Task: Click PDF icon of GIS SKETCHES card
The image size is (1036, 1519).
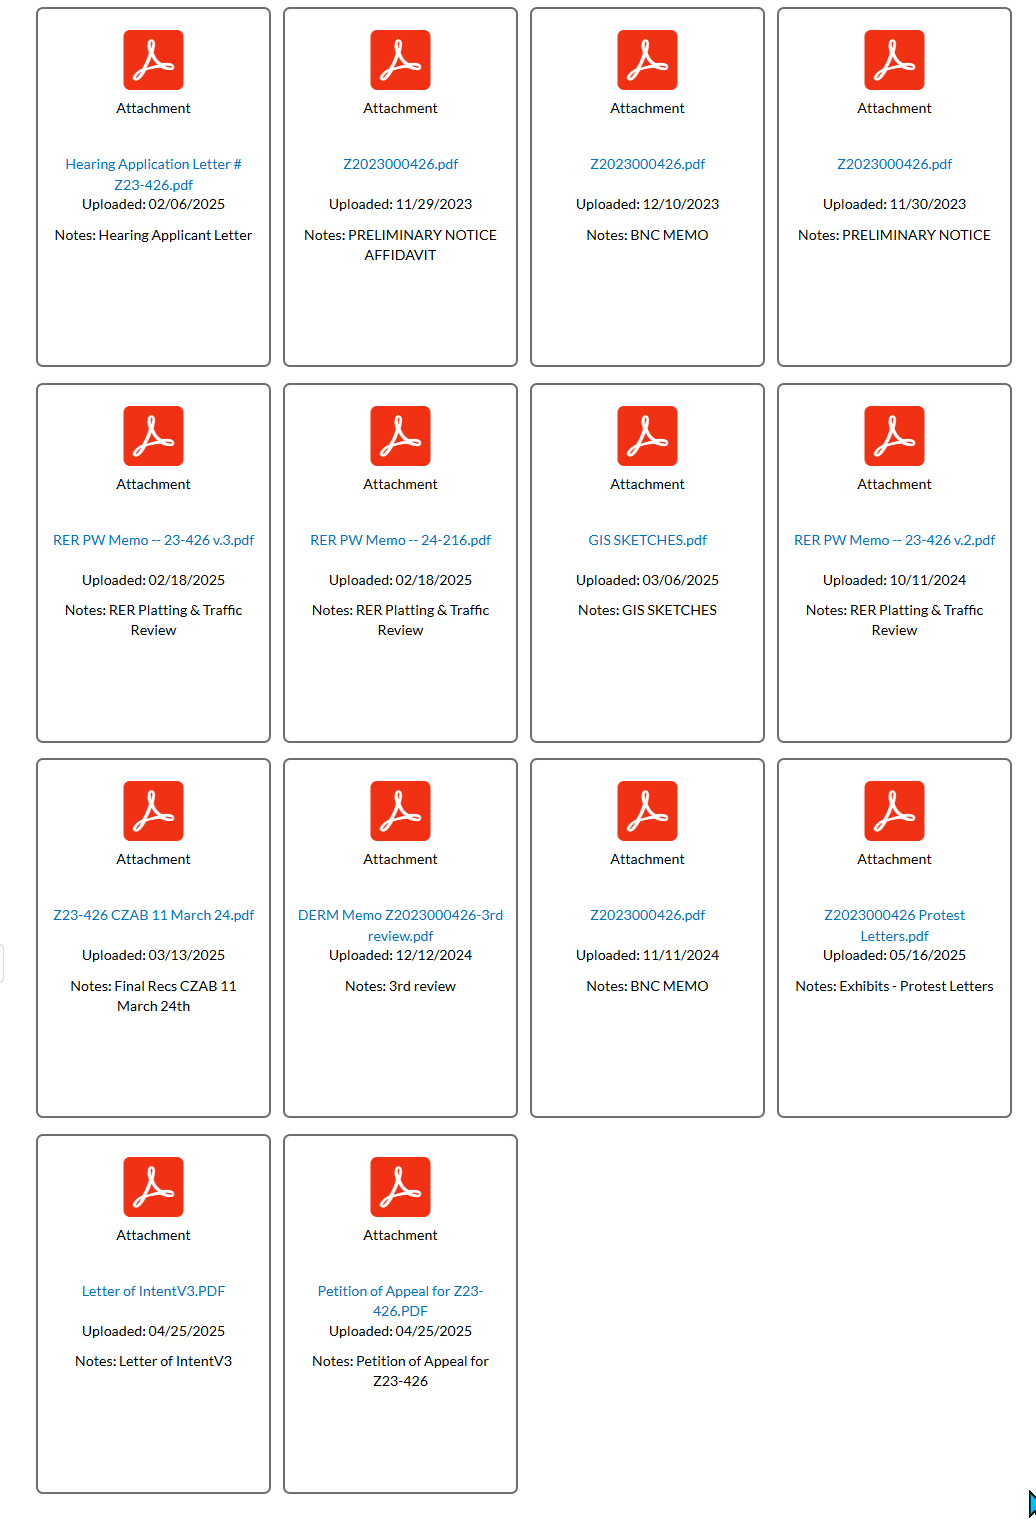Action: tap(647, 436)
